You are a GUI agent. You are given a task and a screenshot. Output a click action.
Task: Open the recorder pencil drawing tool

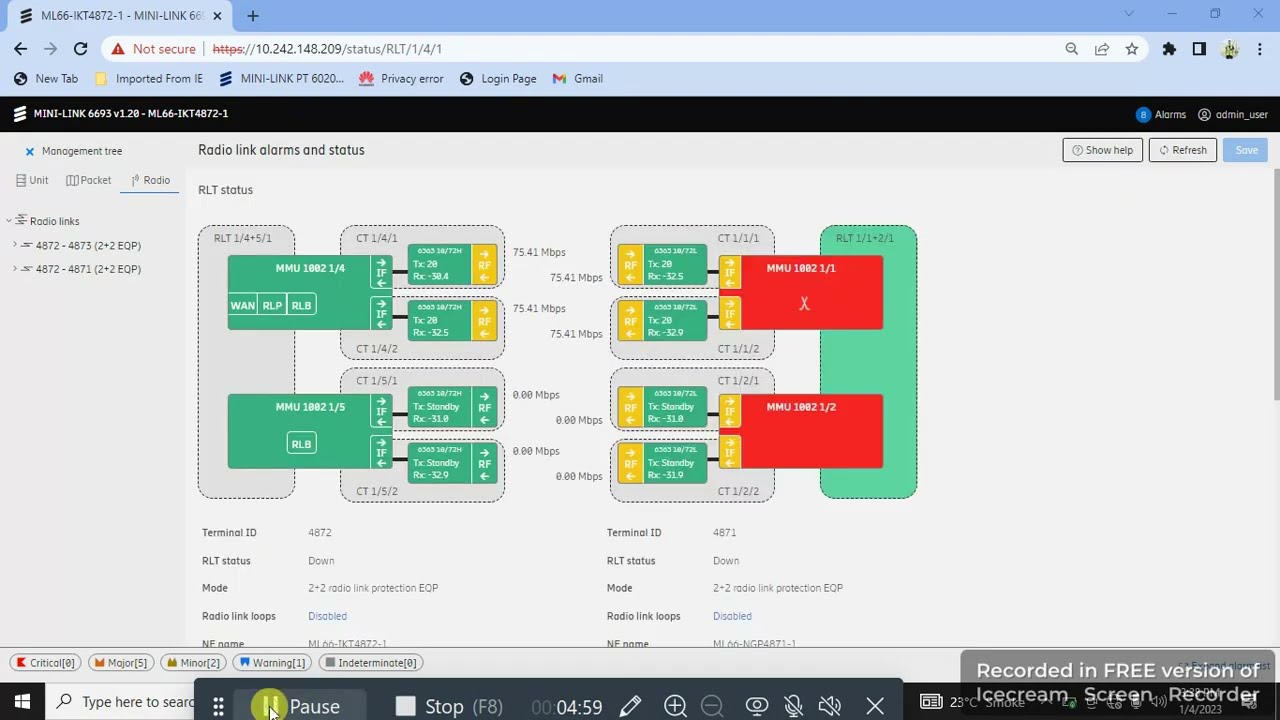(x=630, y=706)
